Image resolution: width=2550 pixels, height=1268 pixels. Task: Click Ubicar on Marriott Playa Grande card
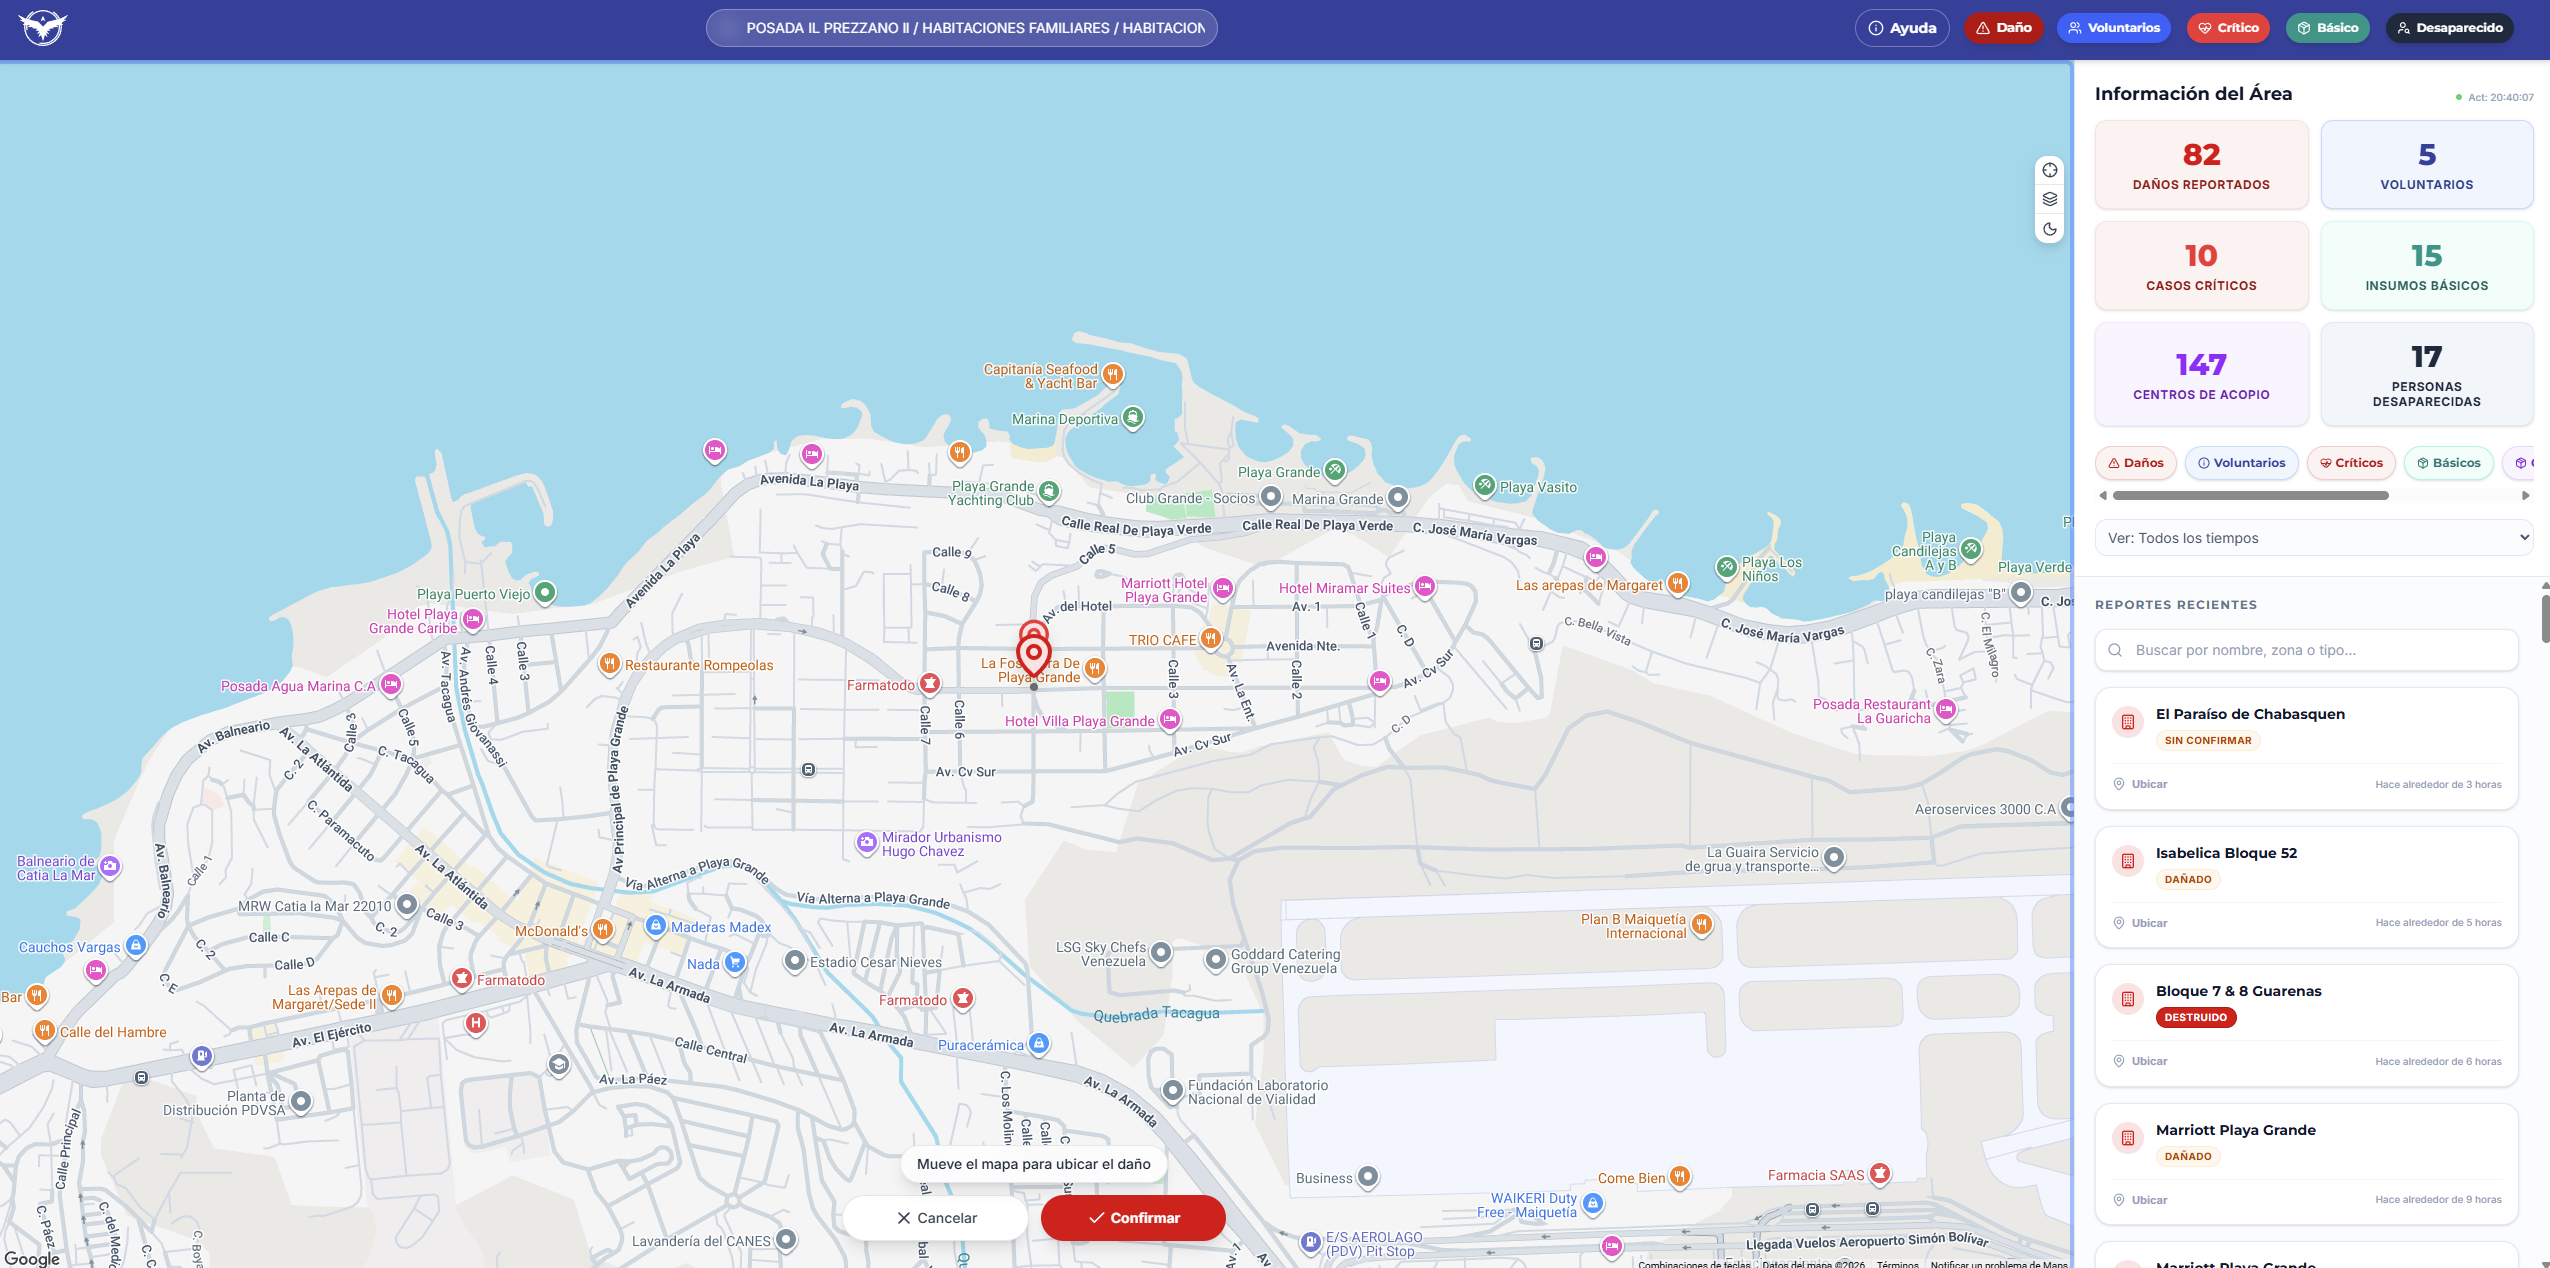2140,1200
